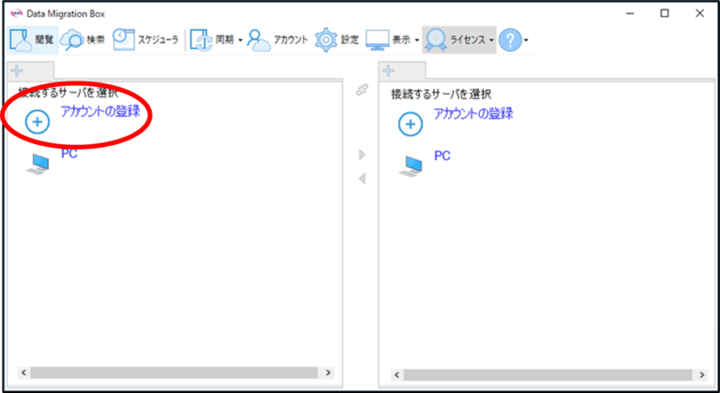Open 設定 gear settings icon

tap(326, 40)
